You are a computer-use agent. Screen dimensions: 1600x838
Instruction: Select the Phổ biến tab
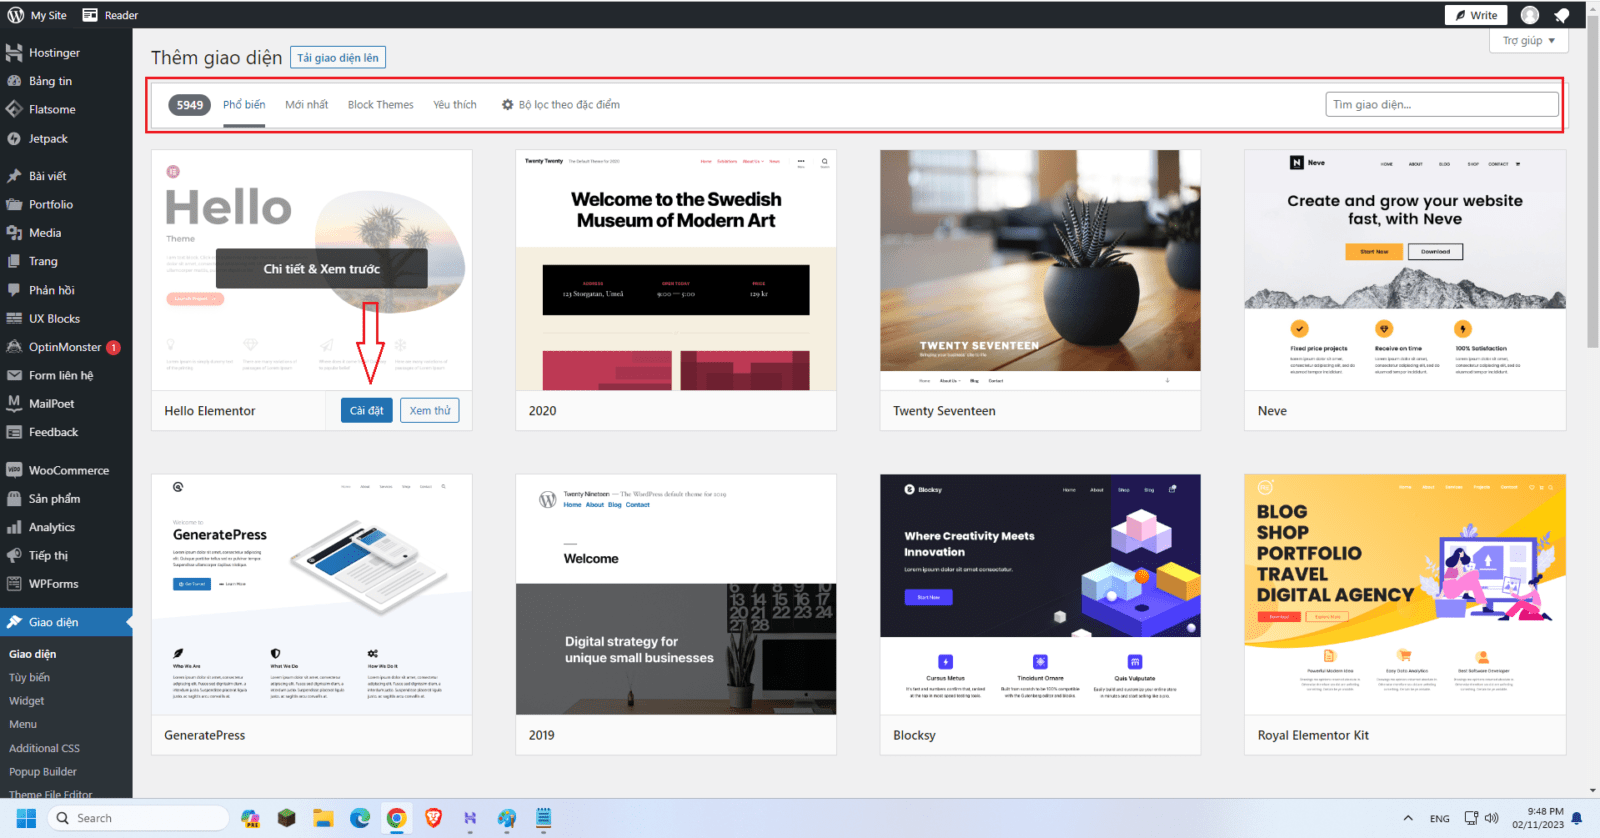244,105
